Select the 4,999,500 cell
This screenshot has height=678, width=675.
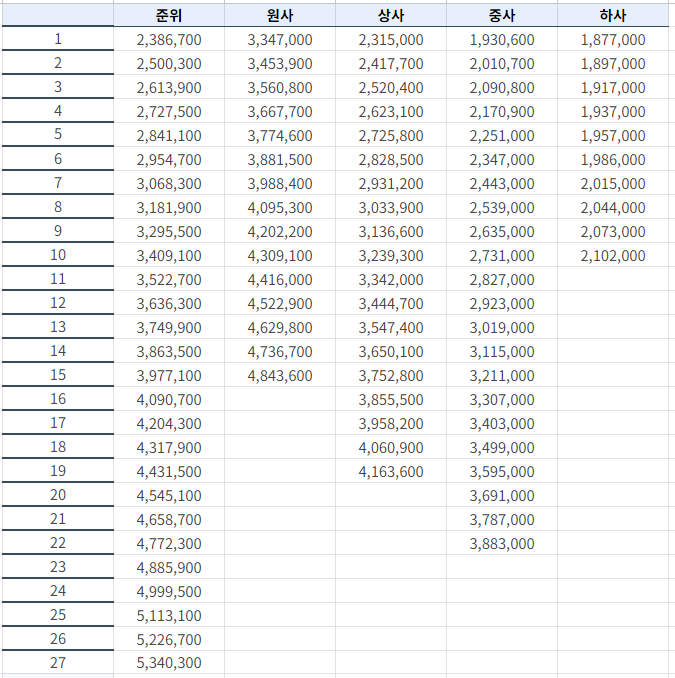[169, 592]
